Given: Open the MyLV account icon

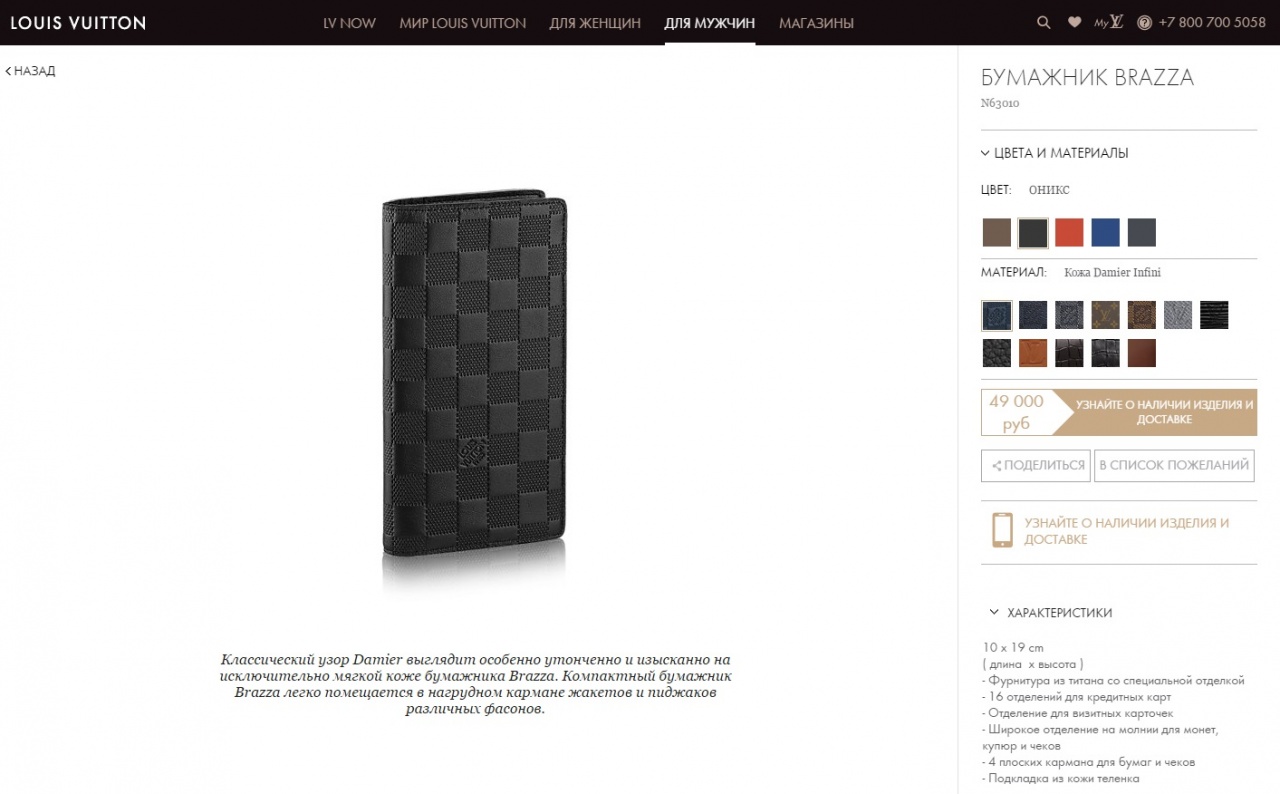Looking at the screenshot, I should click(x=1108, y=22).
